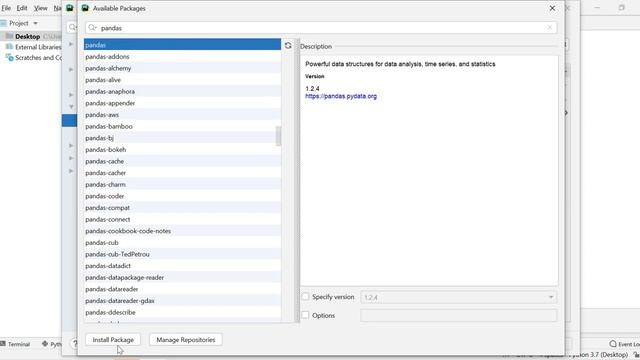Open the pandas.pydata.org link
Image resolution: width=640 pixels, height=360 pixels.
pyautogui.click(x=341, y=96)
